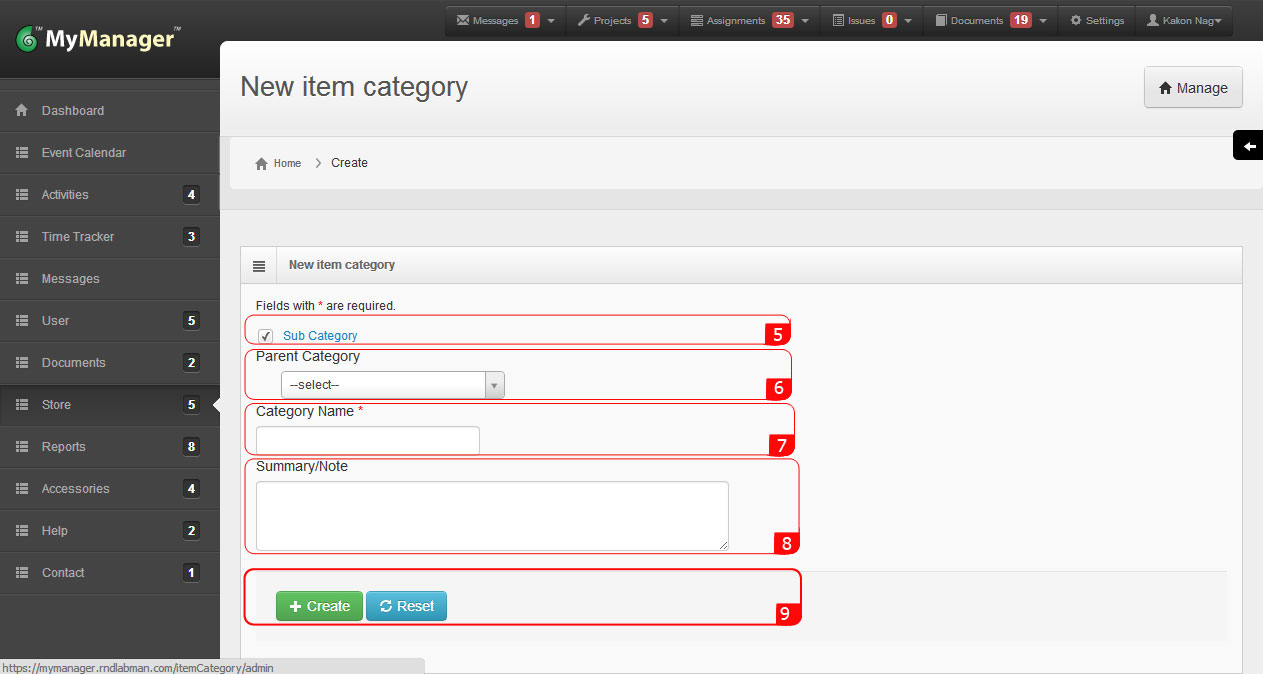Expand the Messages dropdown arrow

coord(550,19)
